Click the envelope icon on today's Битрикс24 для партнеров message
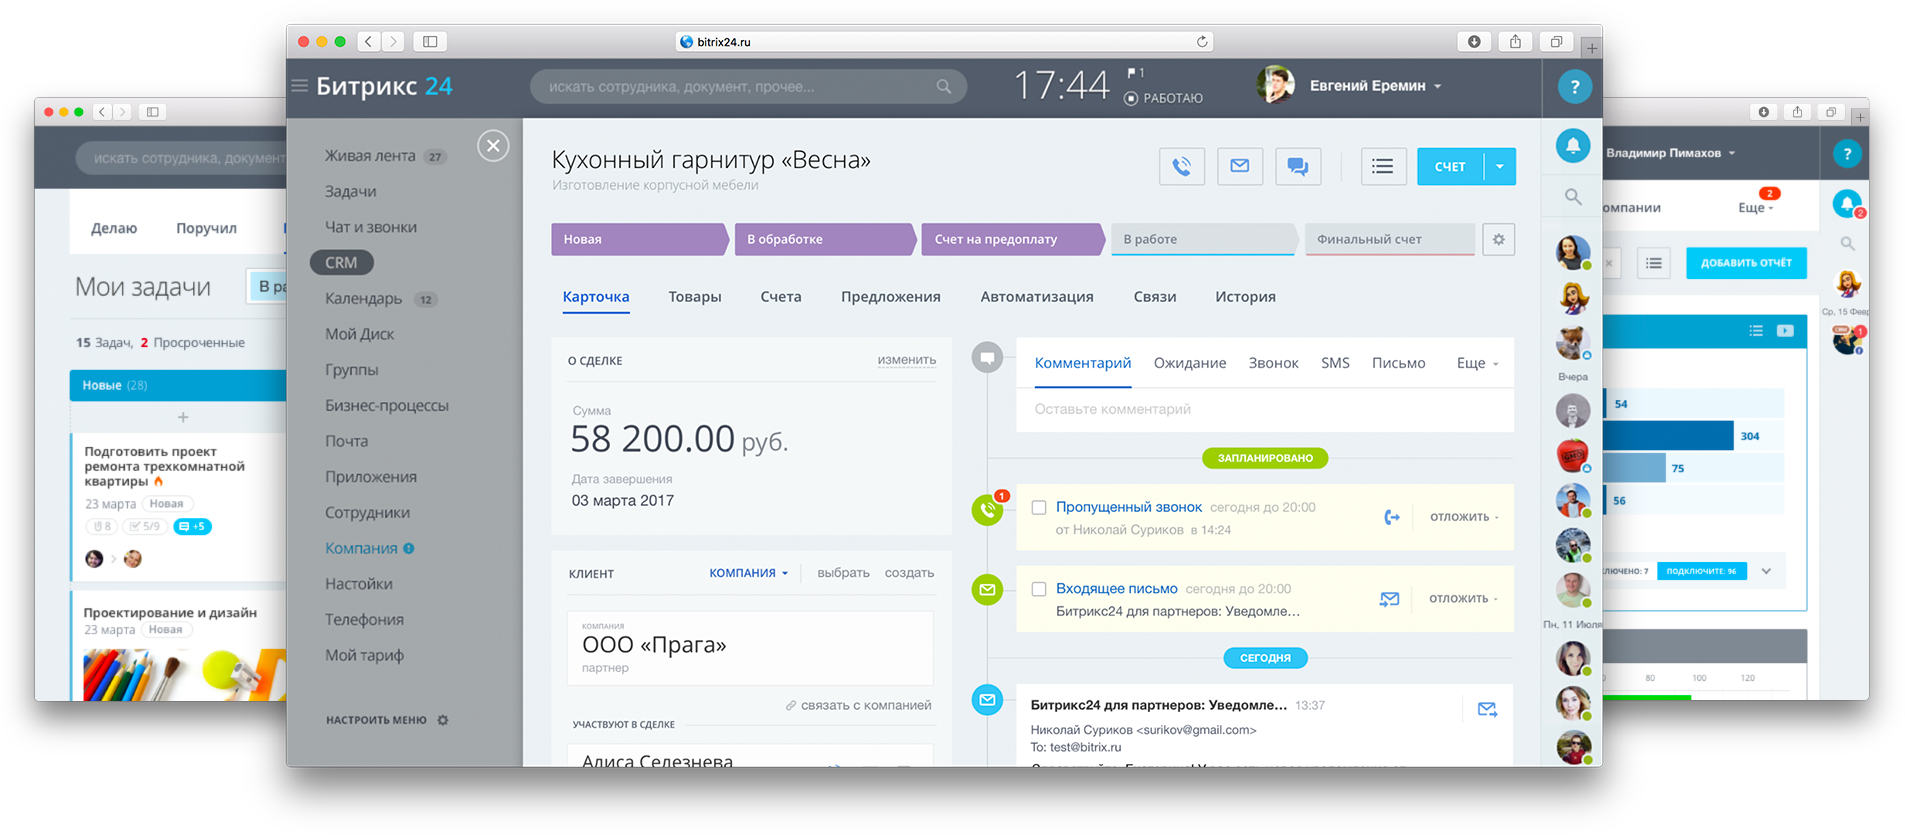This screenshot has width=1905, height=835. coord(1487,709)
